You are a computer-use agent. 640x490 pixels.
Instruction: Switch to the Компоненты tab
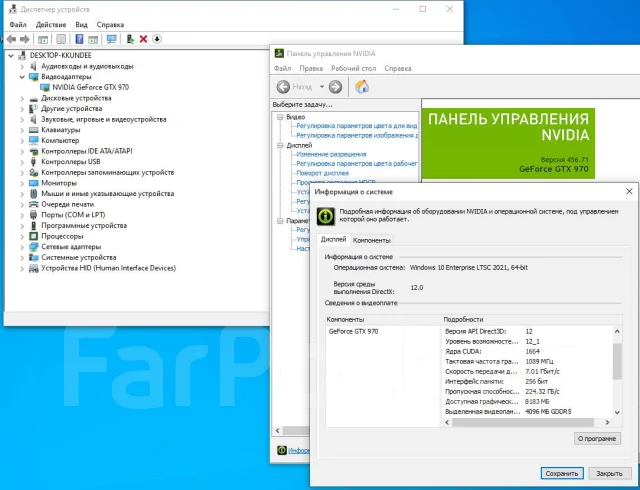coord(372,241)
